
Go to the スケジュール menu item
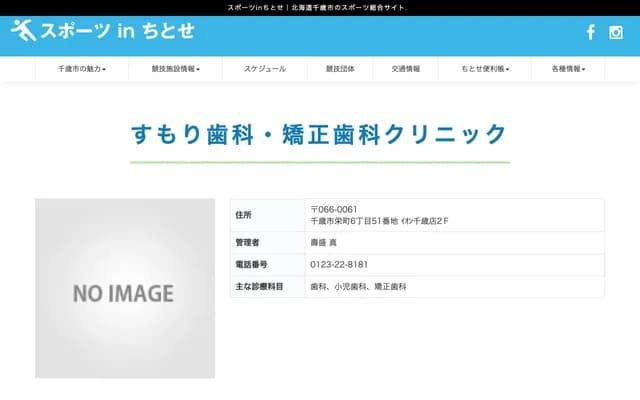(x=265, y=69)
